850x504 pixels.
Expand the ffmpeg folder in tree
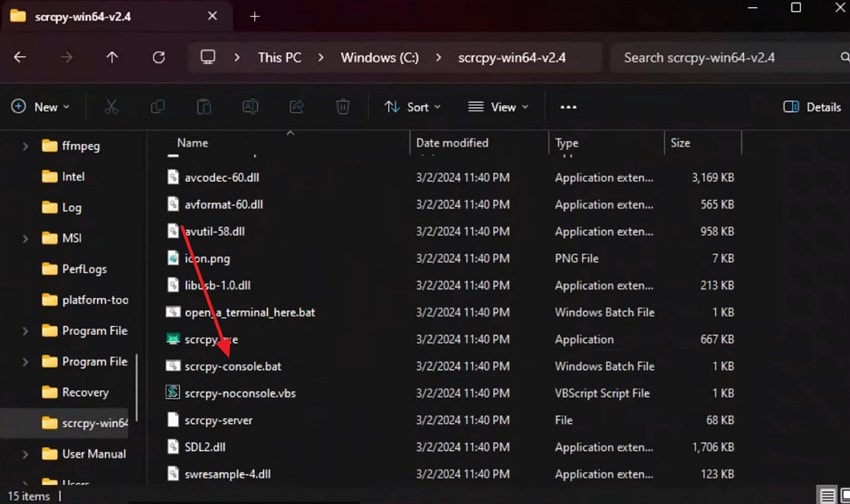(x=25, y=146)
